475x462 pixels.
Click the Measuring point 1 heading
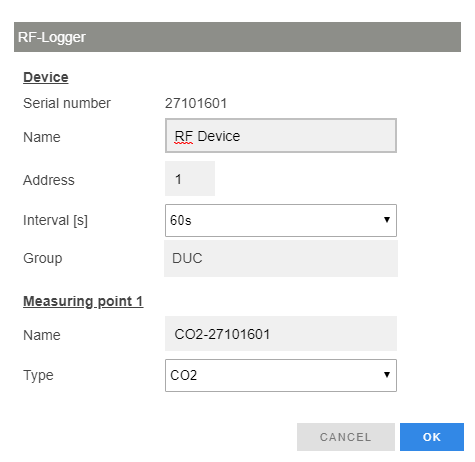click(83, 301)
